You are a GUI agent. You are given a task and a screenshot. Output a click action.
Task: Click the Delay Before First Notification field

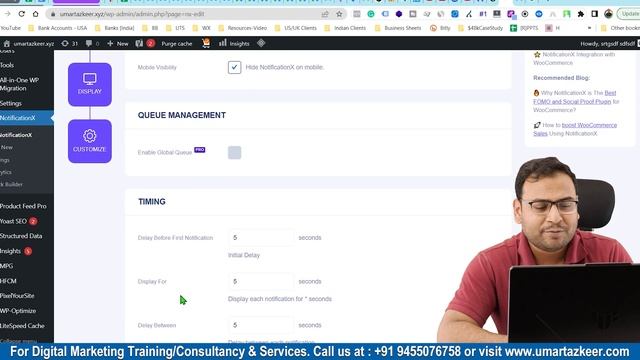[x=261, y=238]
